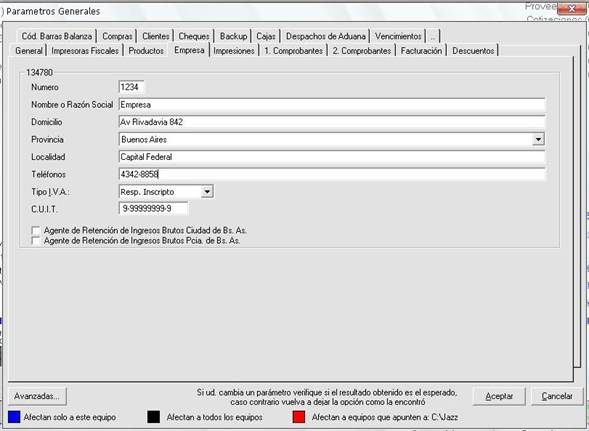This screenshot has width=589, height=431.
Task: Click the red color legend square
Action: pyautogui.click(x=299, y=417)
